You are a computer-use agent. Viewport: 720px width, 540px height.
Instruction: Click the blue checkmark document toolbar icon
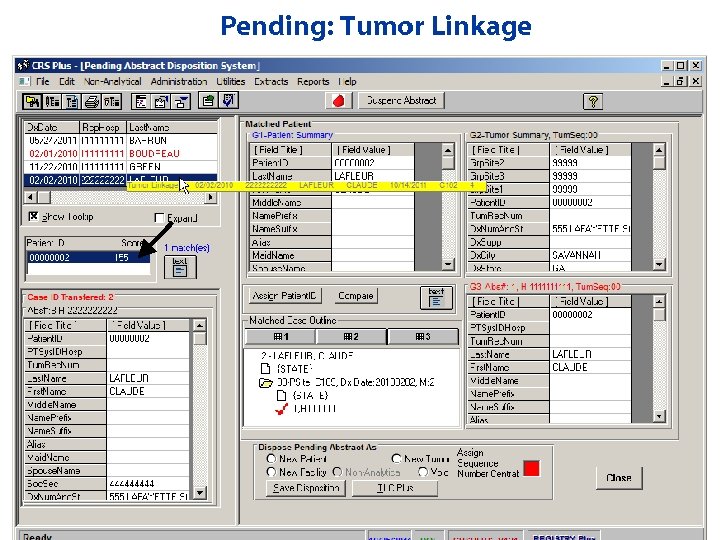tap(228, 101)
